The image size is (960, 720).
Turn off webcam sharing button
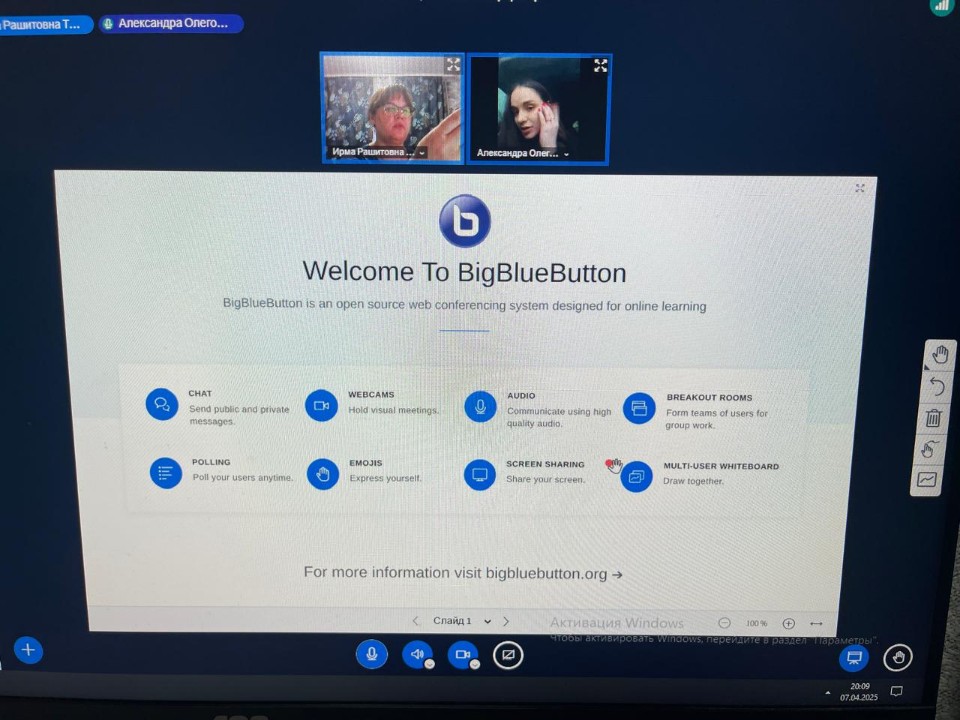462,655
